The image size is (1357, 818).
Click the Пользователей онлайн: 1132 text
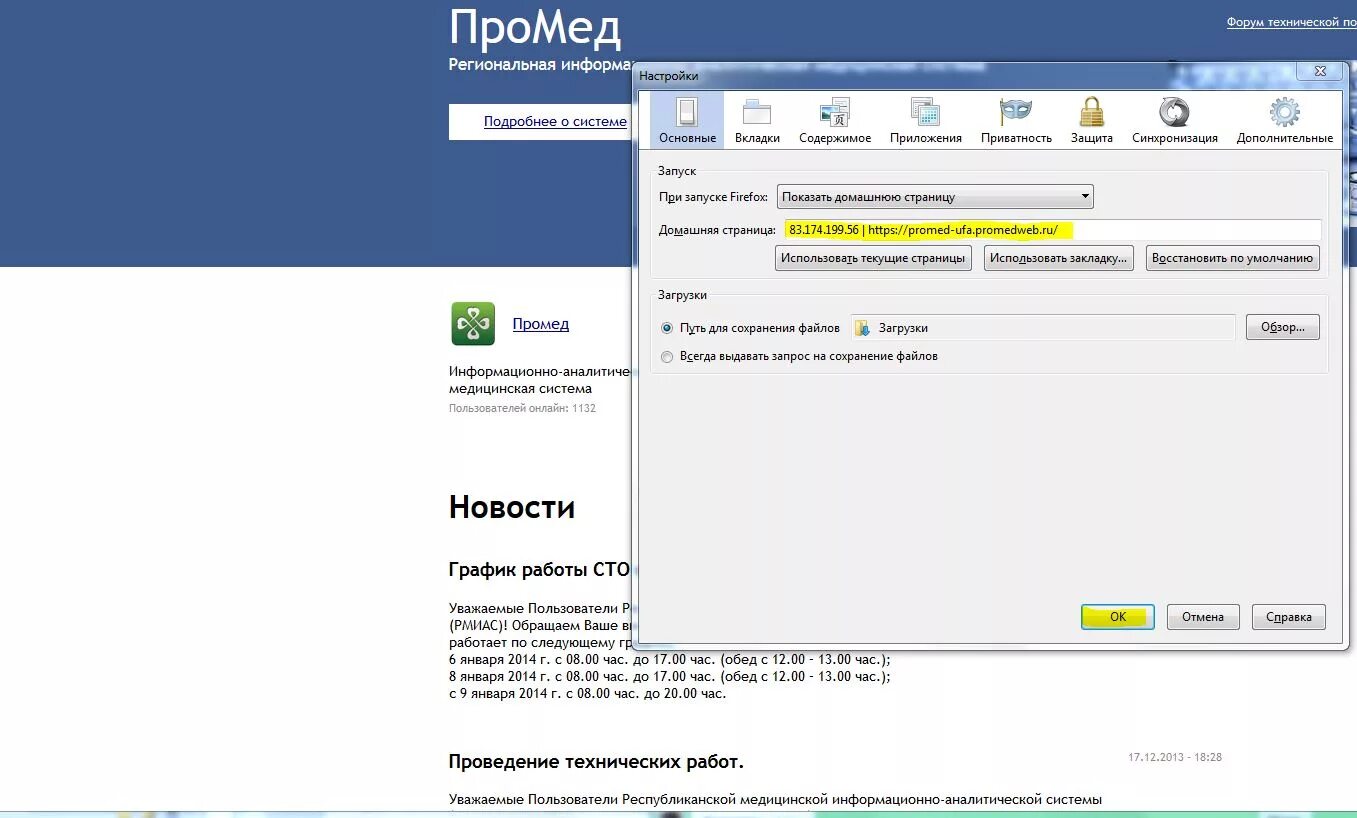tap(522, 408)
